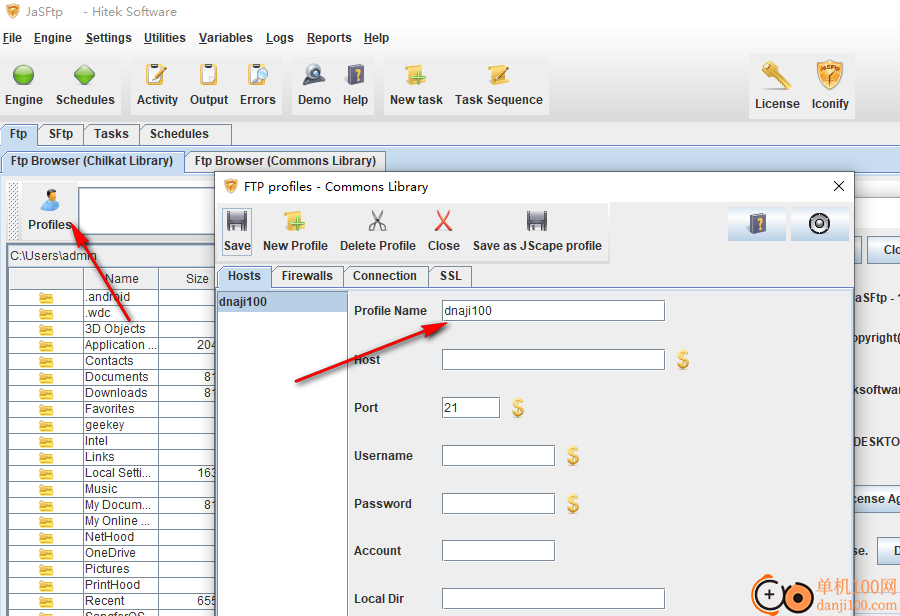Screen dimensions: 900x616
Task: Switch to the Tasks tab
Action: (111, 134)
